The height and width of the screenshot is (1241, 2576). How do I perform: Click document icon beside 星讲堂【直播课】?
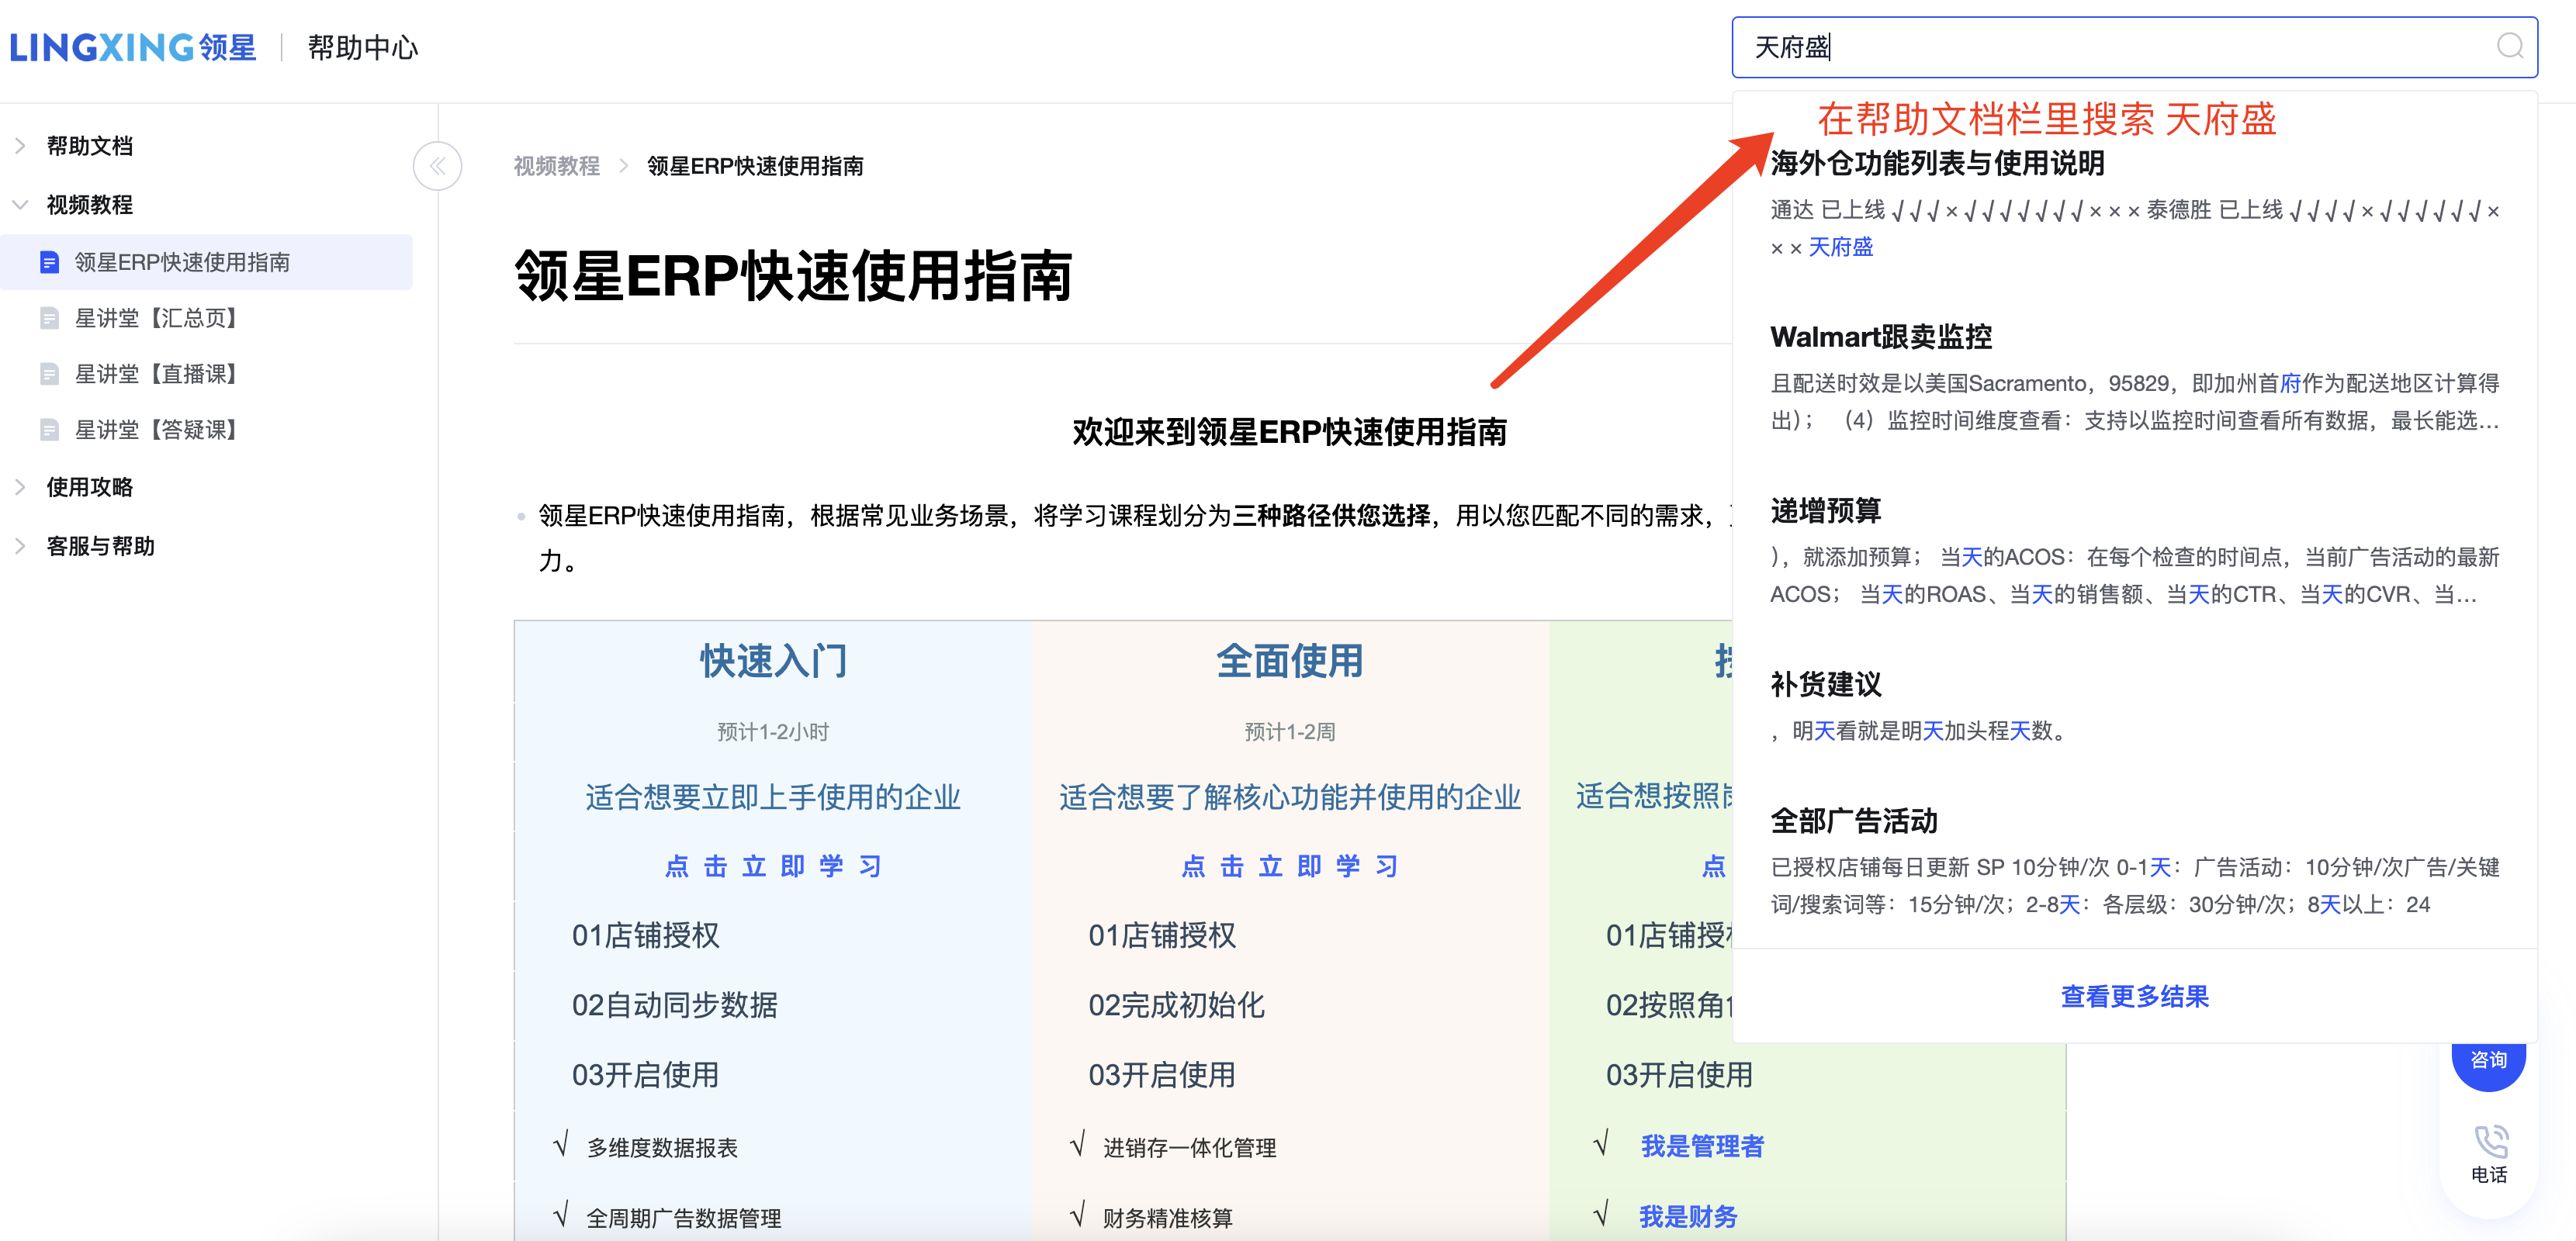pos(49,374)
